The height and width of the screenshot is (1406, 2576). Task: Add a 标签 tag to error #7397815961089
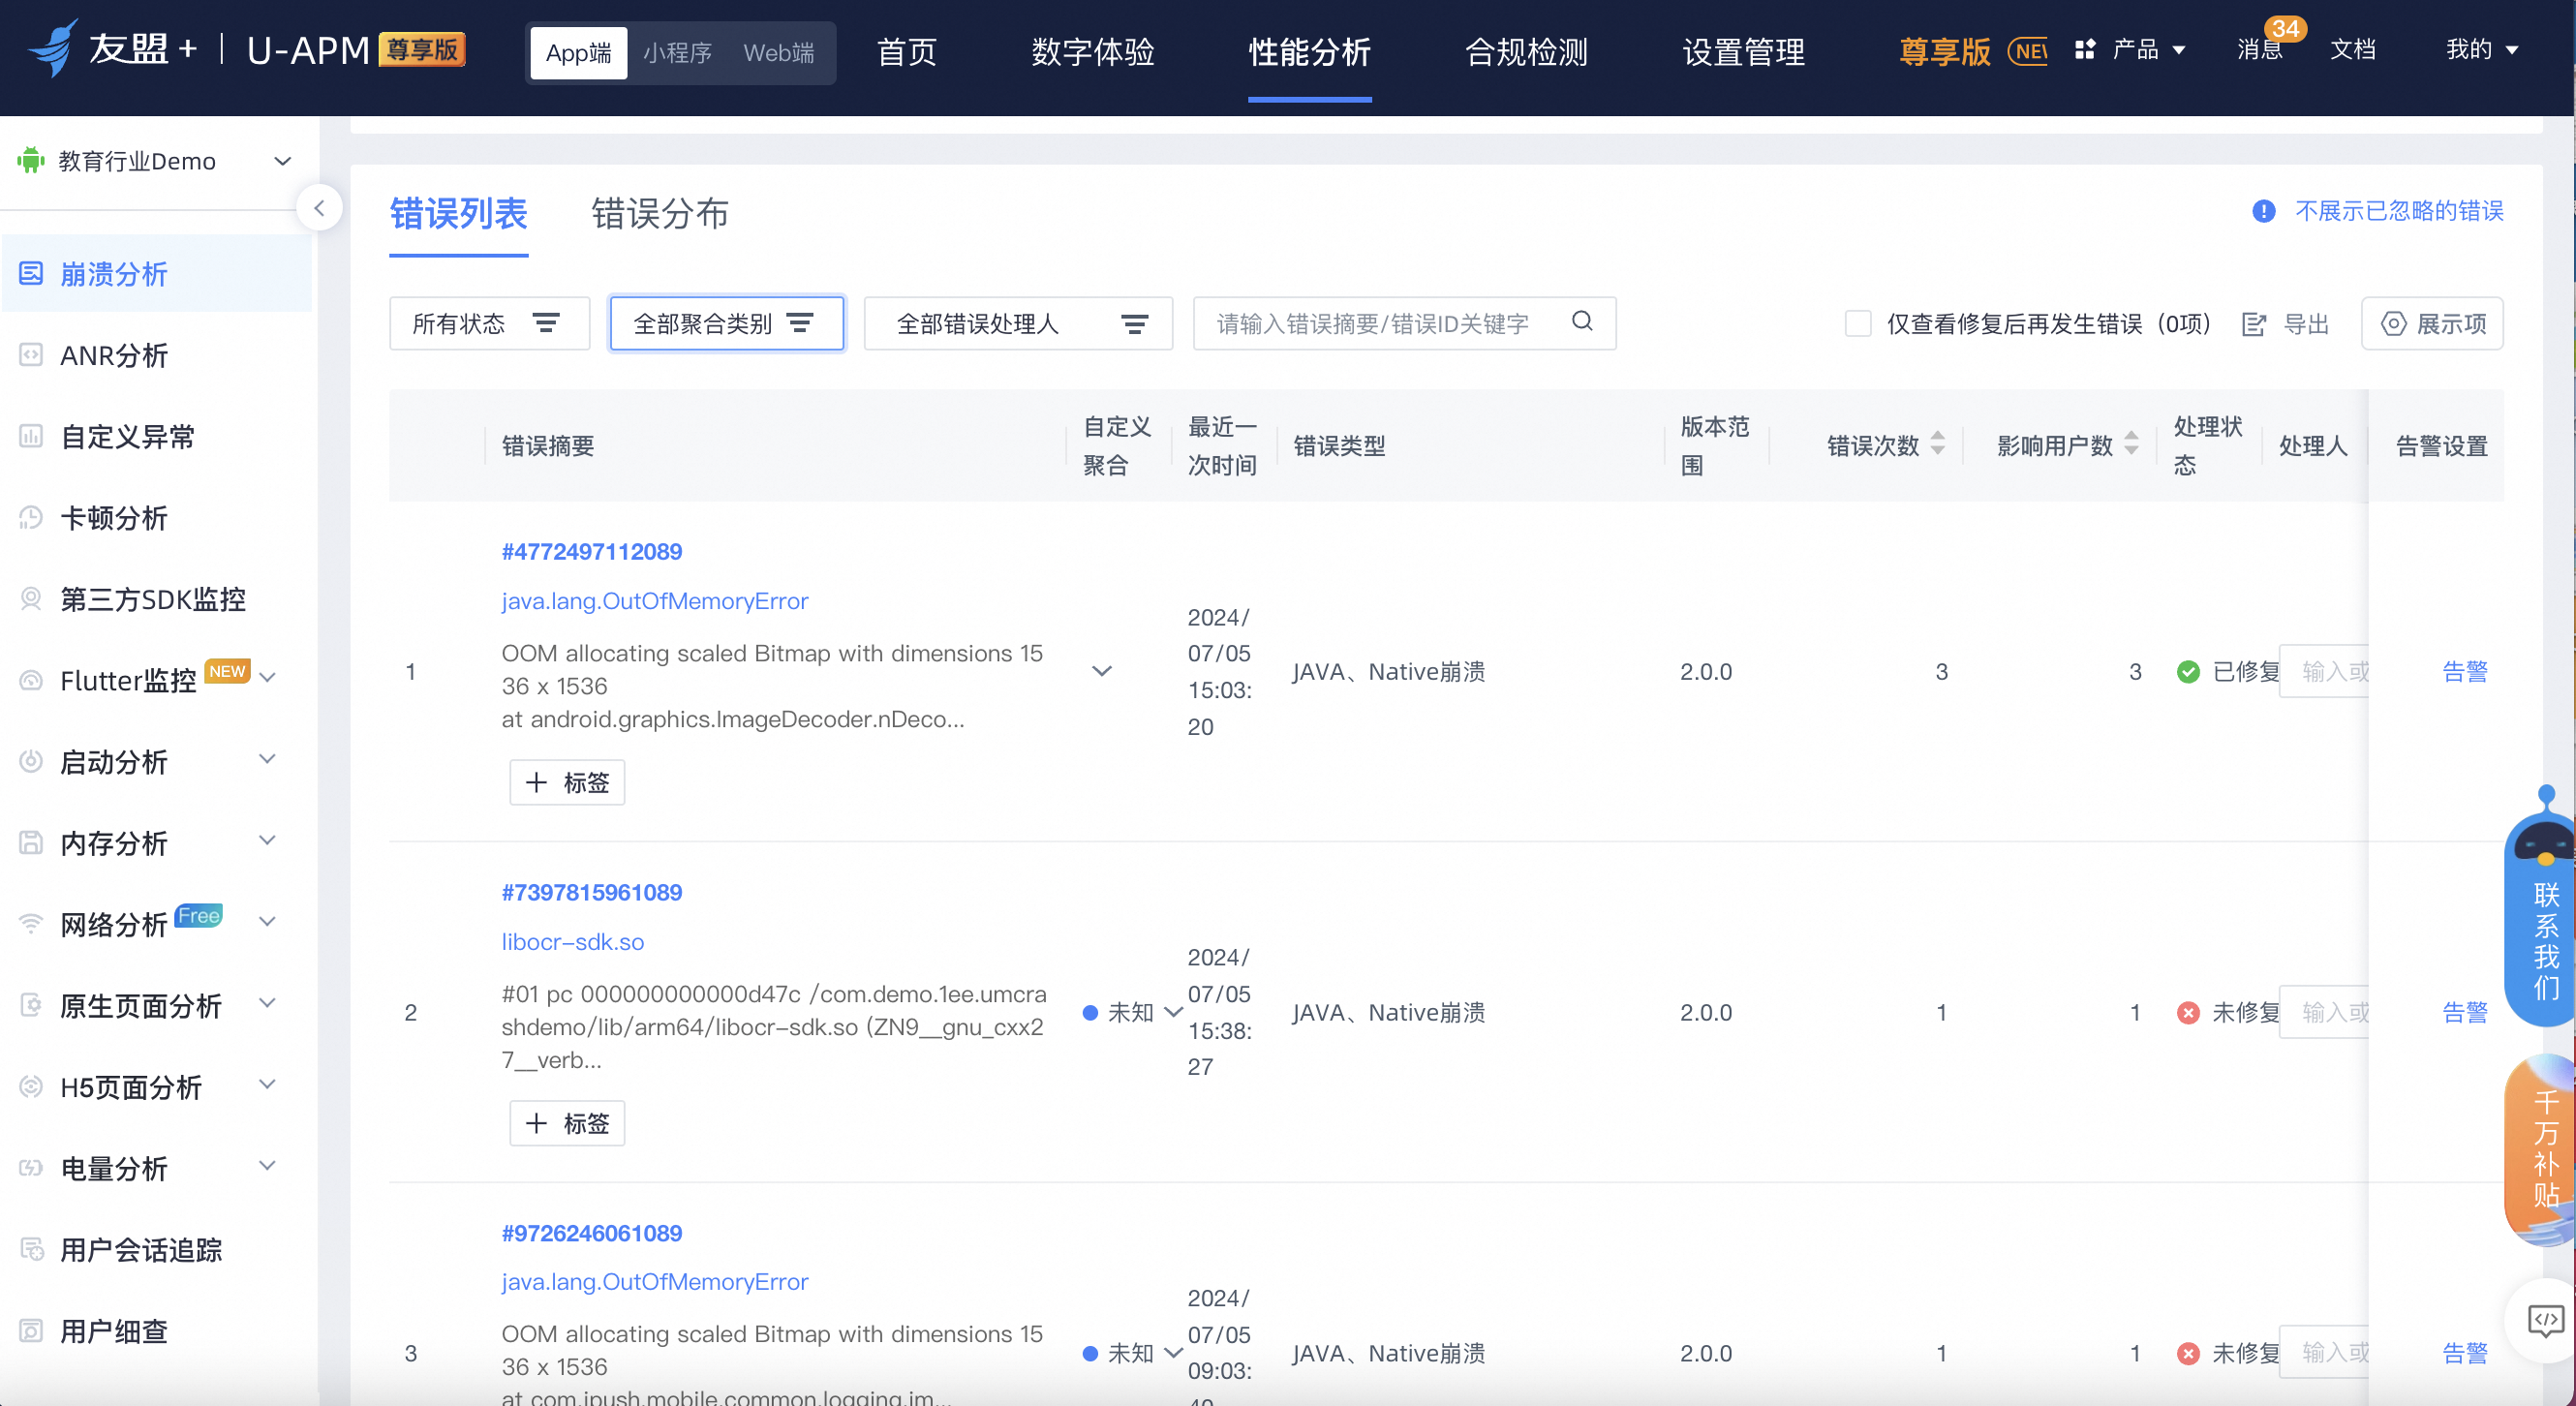[567, 1123]
